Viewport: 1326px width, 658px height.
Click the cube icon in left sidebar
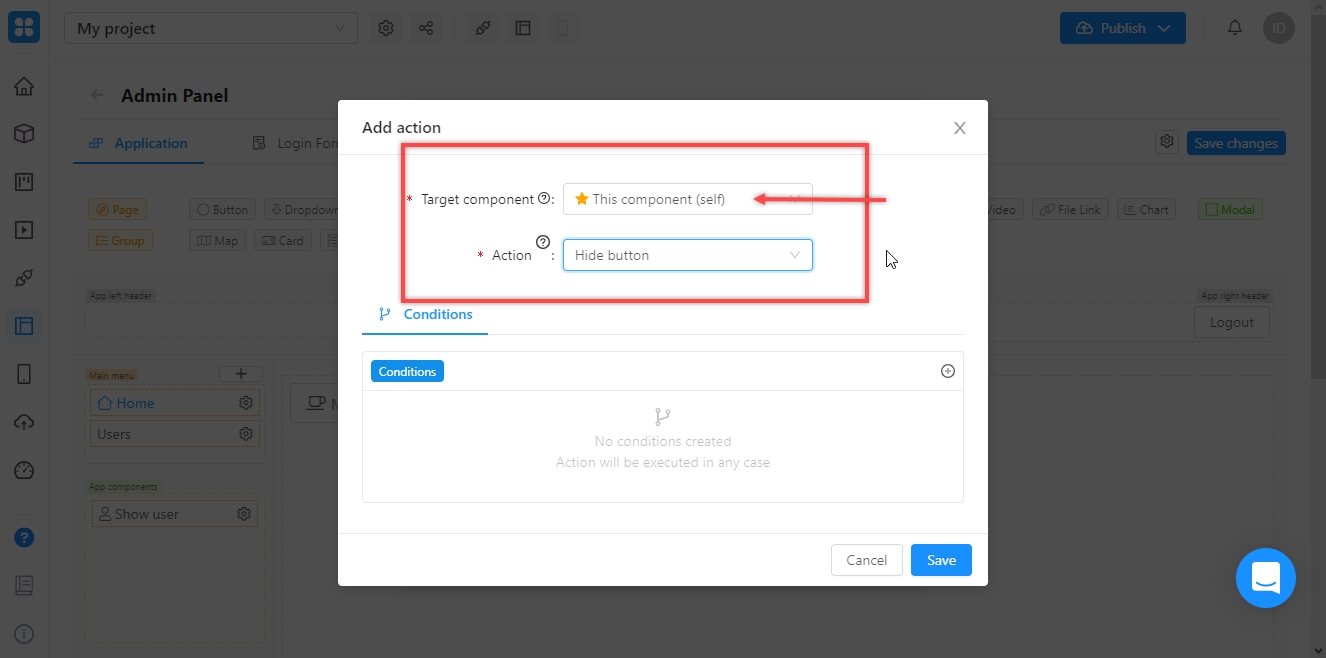24,134
